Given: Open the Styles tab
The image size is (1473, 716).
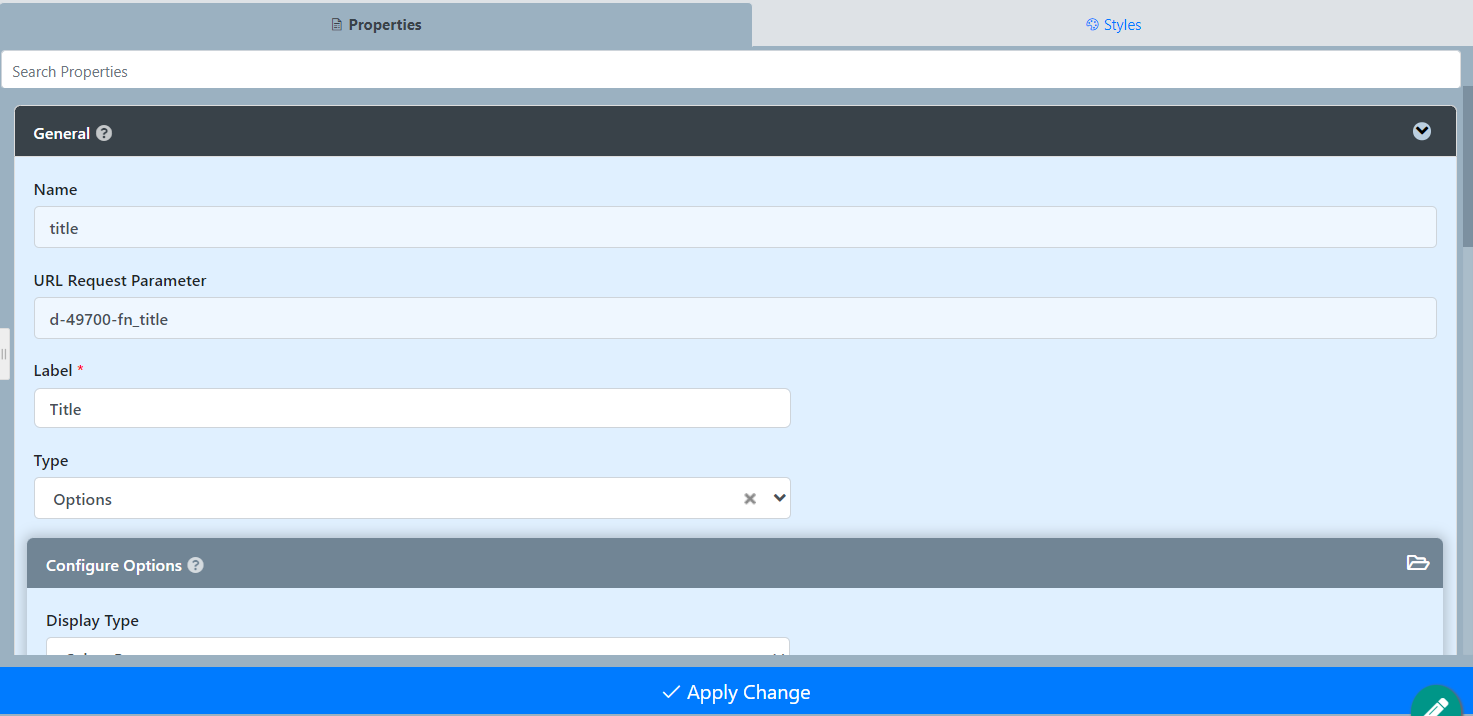Looking at the screenshot, I should 1113,24.
